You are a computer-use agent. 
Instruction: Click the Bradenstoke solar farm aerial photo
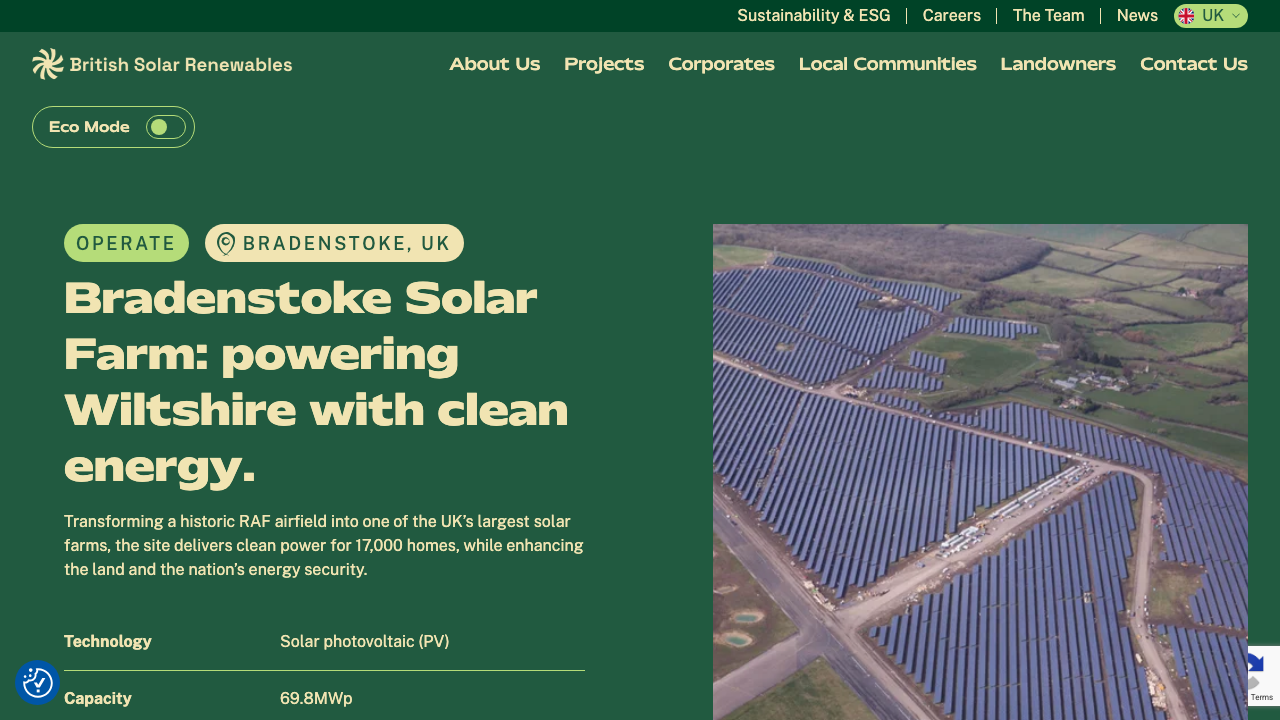980,470
